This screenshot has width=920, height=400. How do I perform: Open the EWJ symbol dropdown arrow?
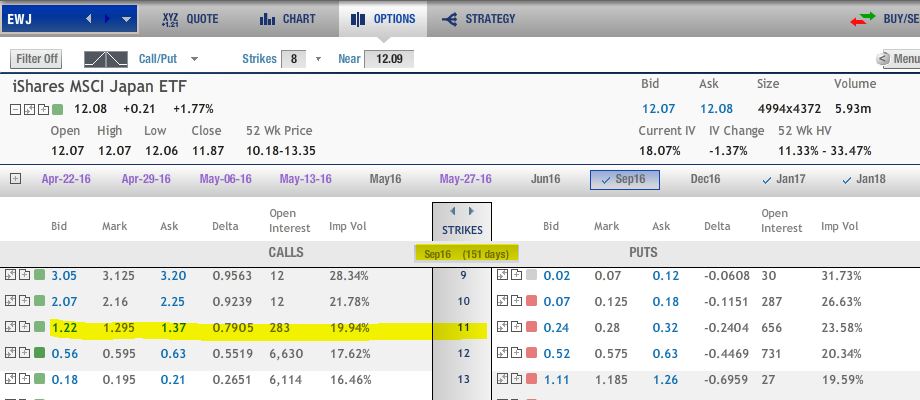[x=126, y=19]
